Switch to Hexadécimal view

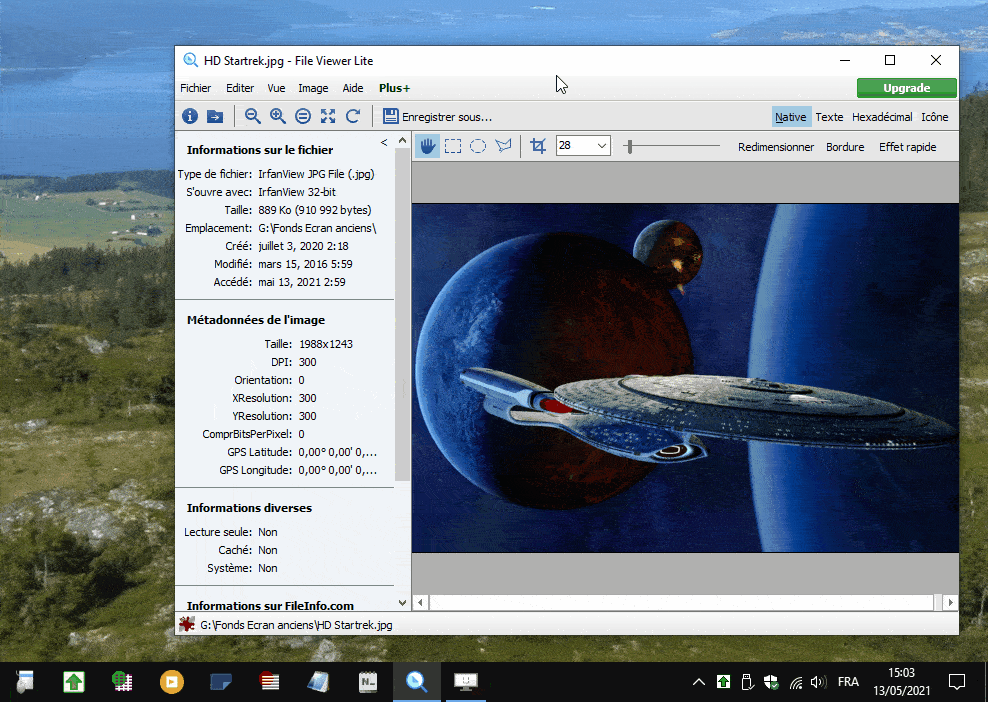pyautogui.click(x=882, y=117)
